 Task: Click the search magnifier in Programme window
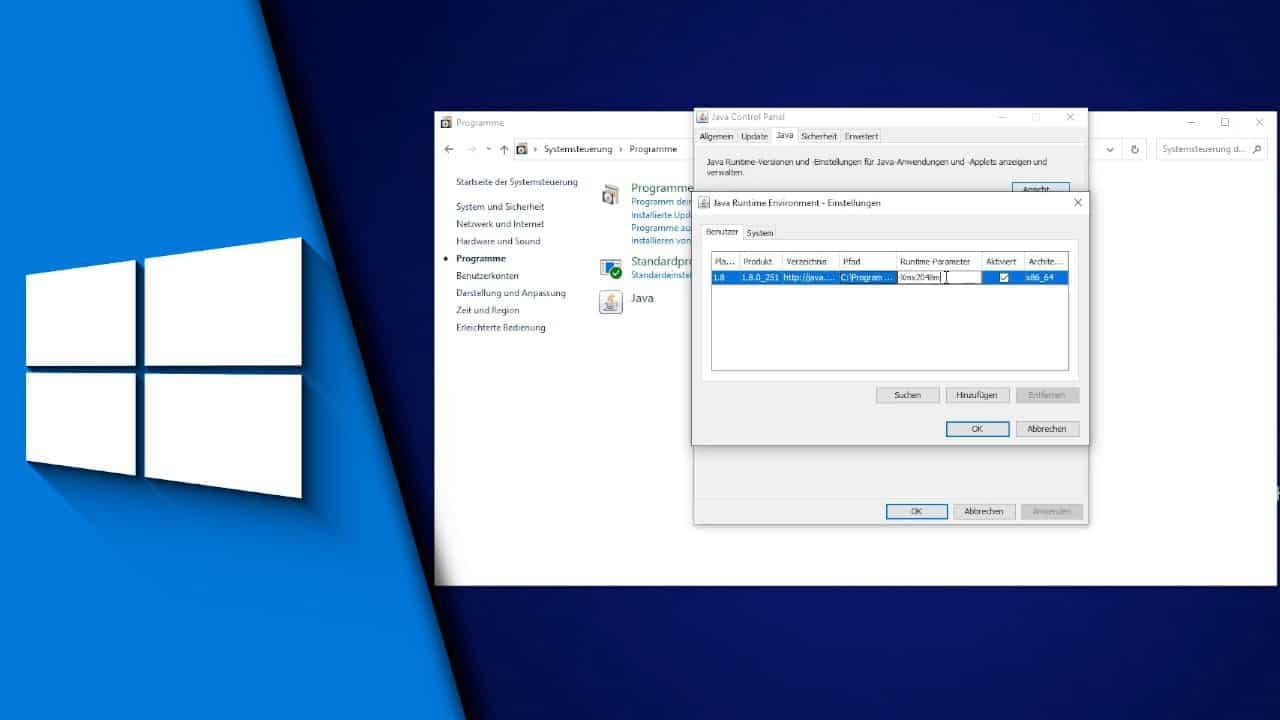click(x=1257, y=149)
